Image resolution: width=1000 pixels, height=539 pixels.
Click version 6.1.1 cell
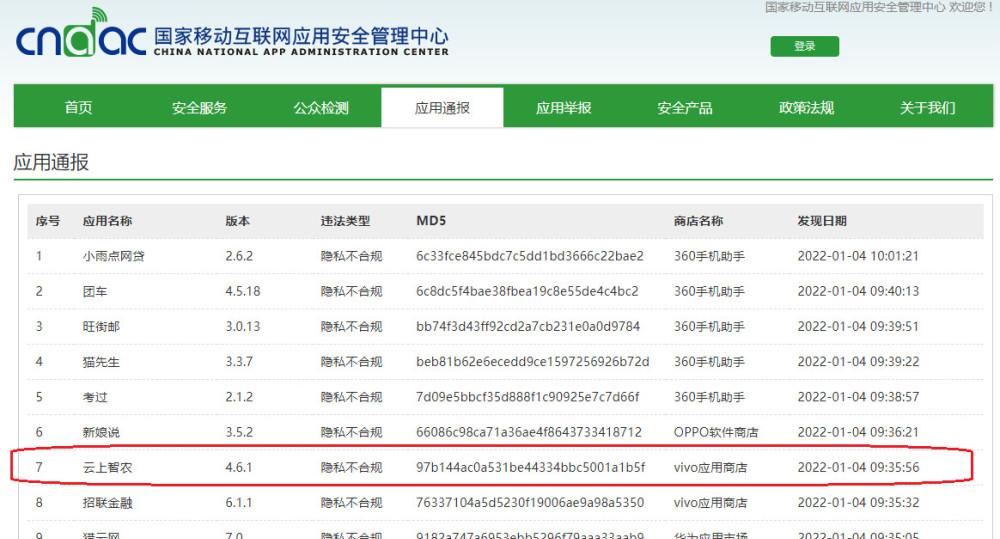coord(239,503)
